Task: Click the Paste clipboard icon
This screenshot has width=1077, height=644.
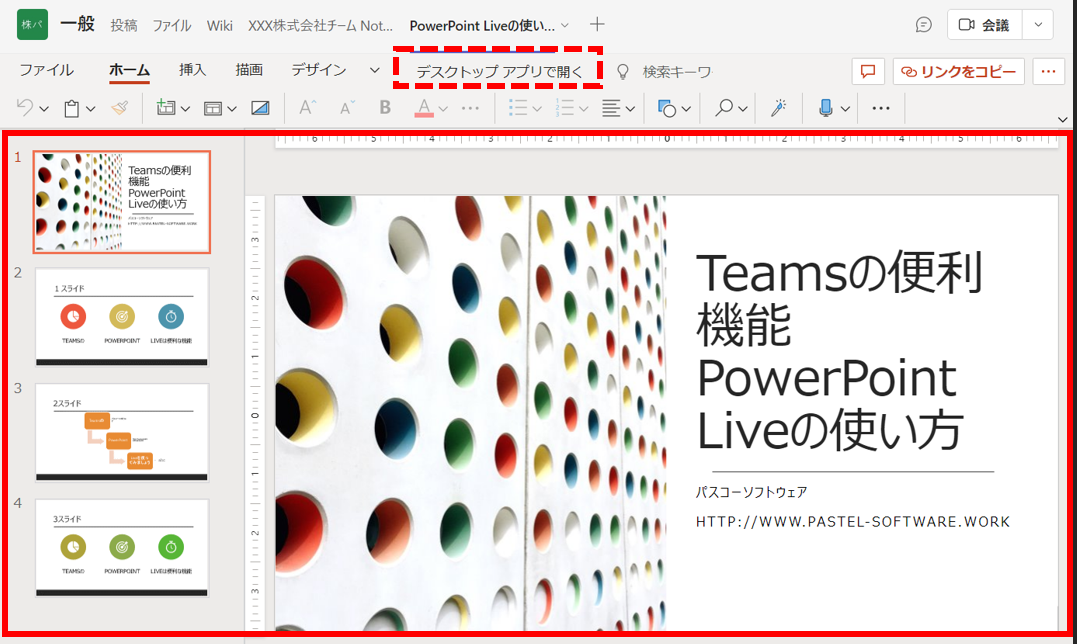Action: tap(71, 108)
